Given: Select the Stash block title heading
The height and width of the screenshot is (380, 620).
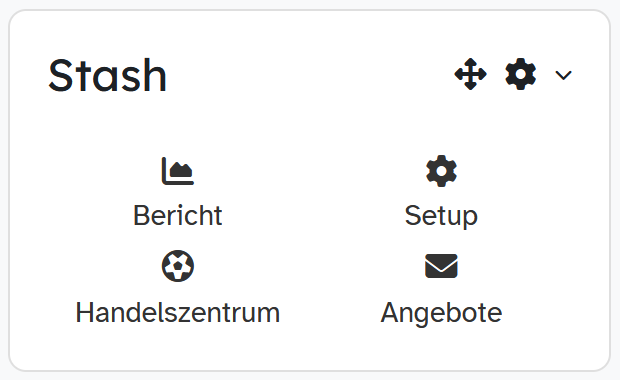Looking at the screenshot, I should pyautogui.click(x=107, y=75).
